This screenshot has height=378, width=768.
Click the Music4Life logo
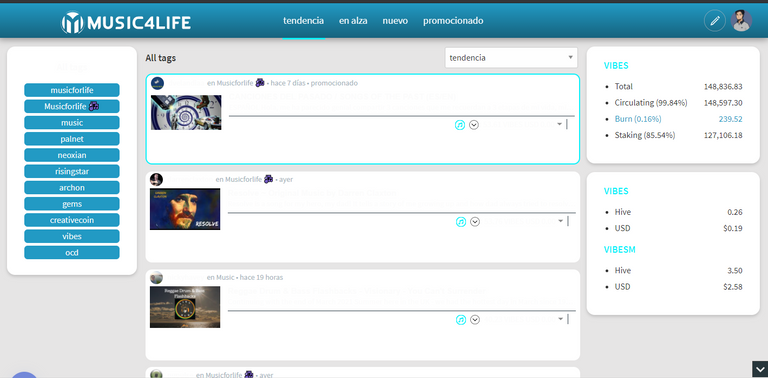pyautogui.click(x=126, y=23)
